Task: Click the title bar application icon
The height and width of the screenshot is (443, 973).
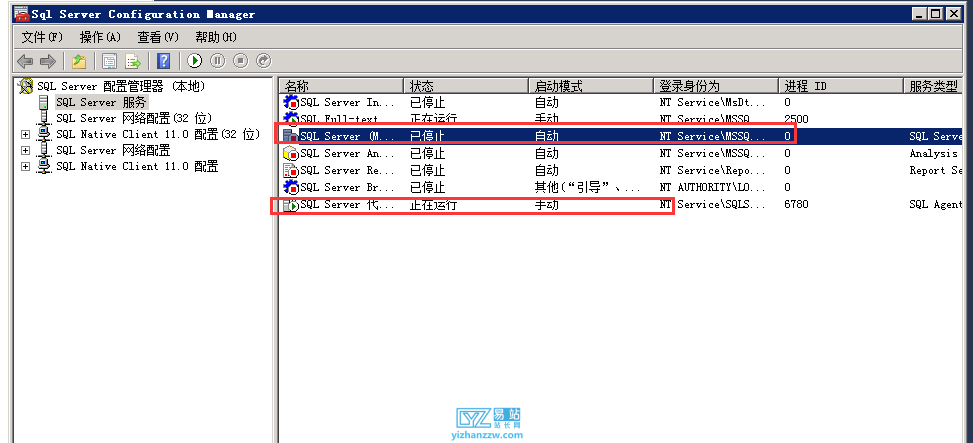Action: click(x=22, y=14)
